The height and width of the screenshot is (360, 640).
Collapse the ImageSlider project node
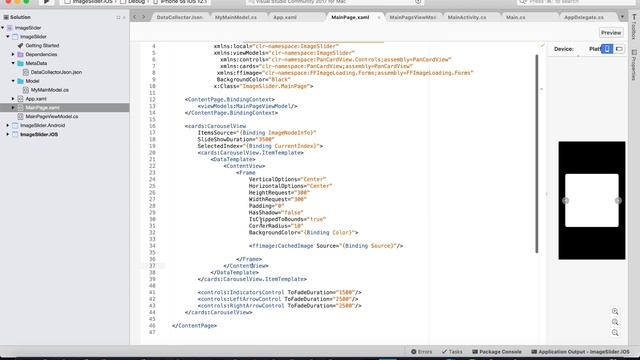pyautogui.click(x=8, y=37)
